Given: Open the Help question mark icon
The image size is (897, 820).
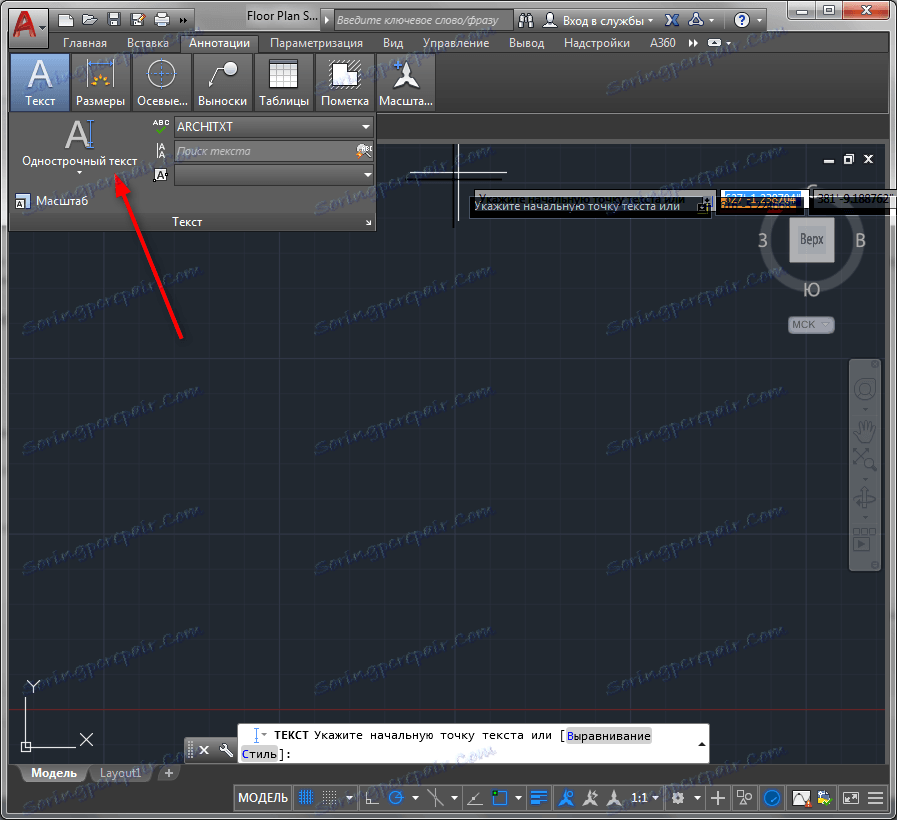Looking at the screenshot, I should (741, 21).
